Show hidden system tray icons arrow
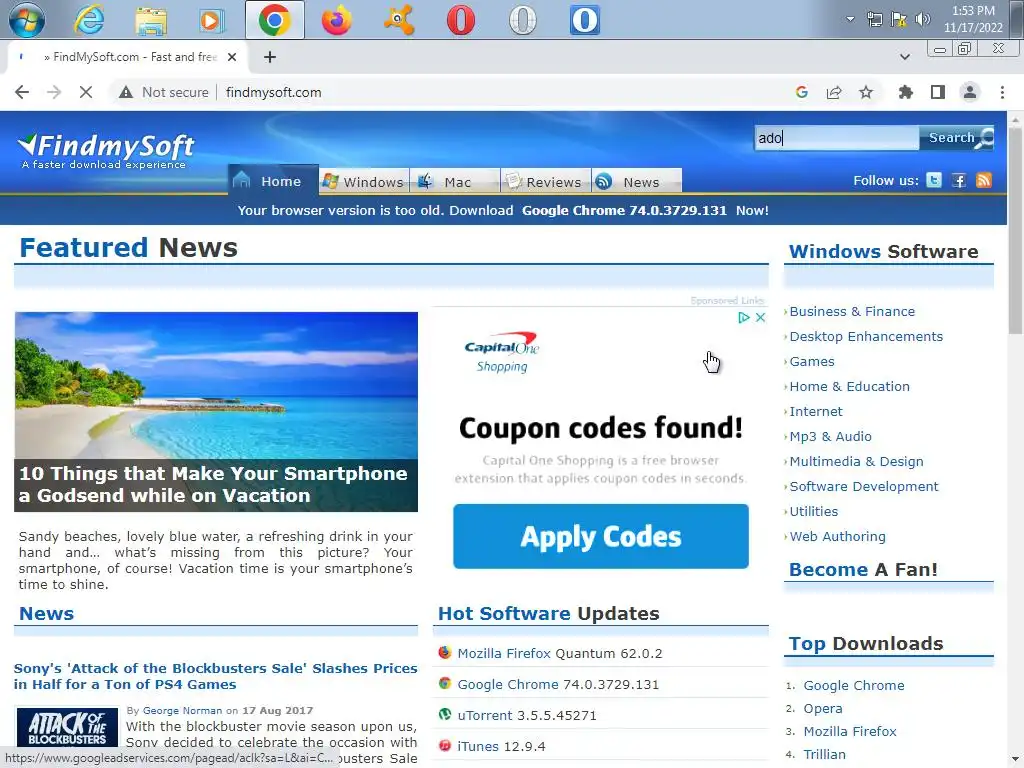The width and height of the screenshot is (1024, 768). point(850,19)
